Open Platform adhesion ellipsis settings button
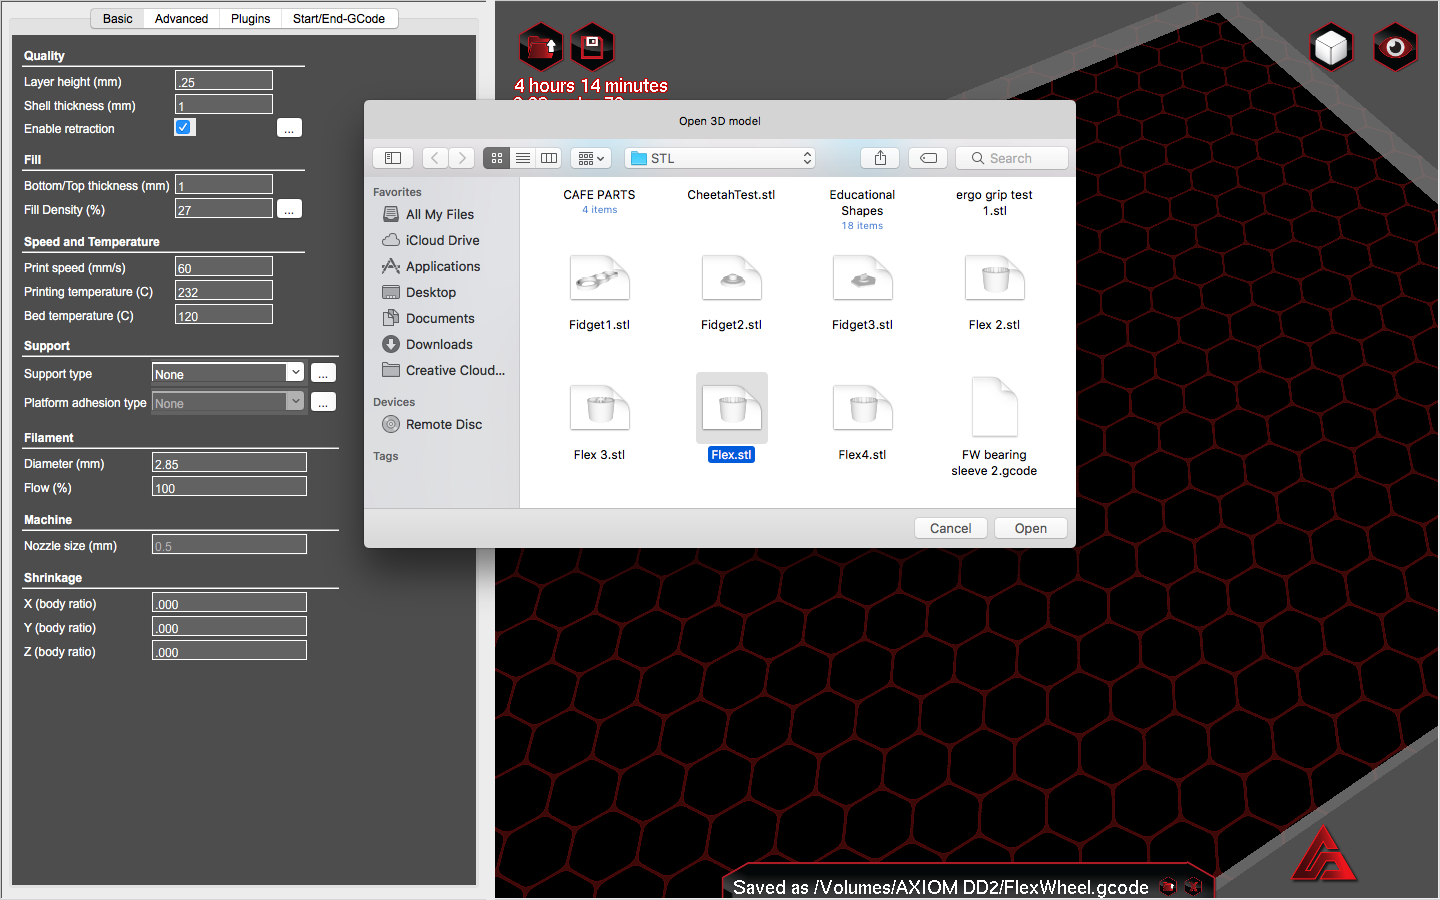This screenshot has height=900, width=1440. point(323,402)
